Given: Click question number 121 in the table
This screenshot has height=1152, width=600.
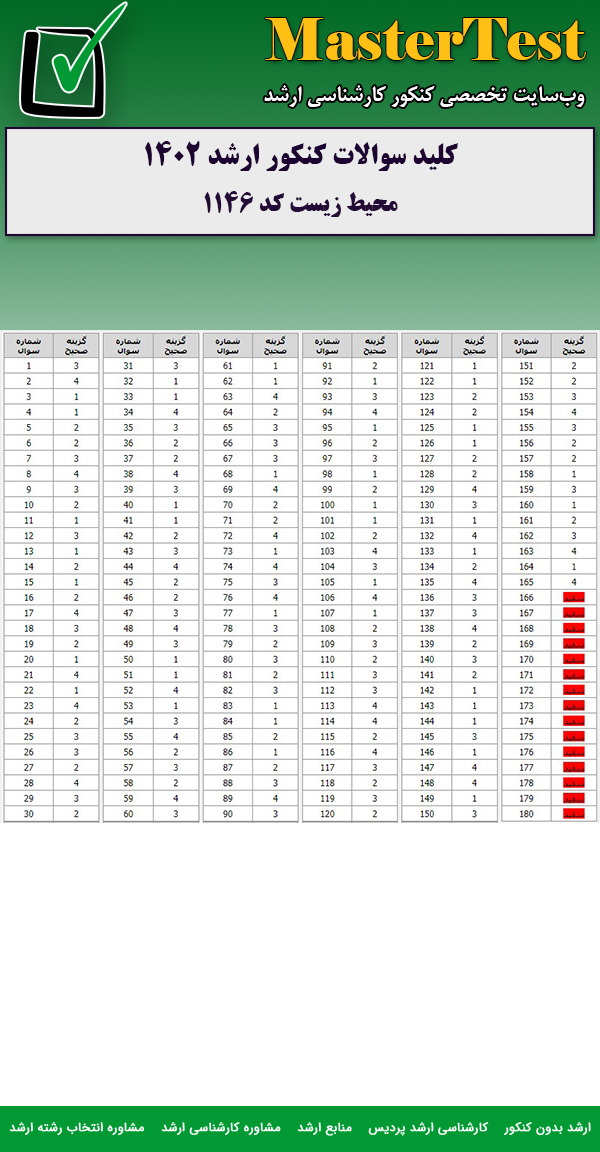Looking at the screenshot, I should pos(427,365).
